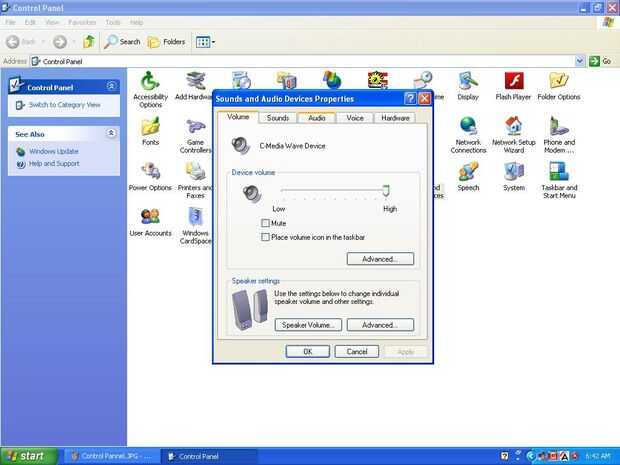The width and height of the screenshot is (620, 465).
Task: Click Cancel in the dialog
Action: click(357, 352)
